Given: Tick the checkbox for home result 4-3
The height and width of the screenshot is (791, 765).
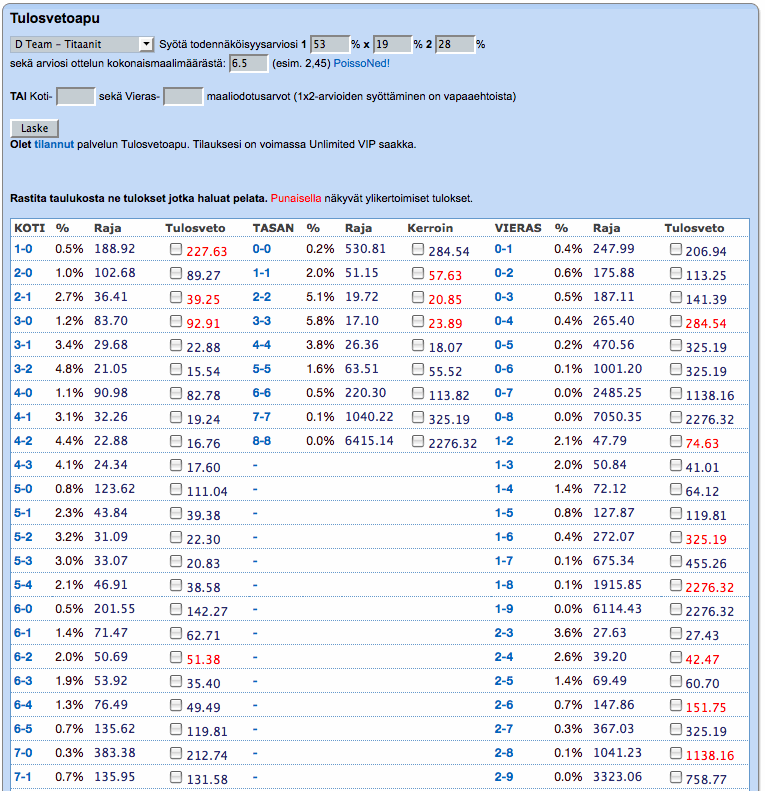Looking at the screenshot, I should coord(176,465).
